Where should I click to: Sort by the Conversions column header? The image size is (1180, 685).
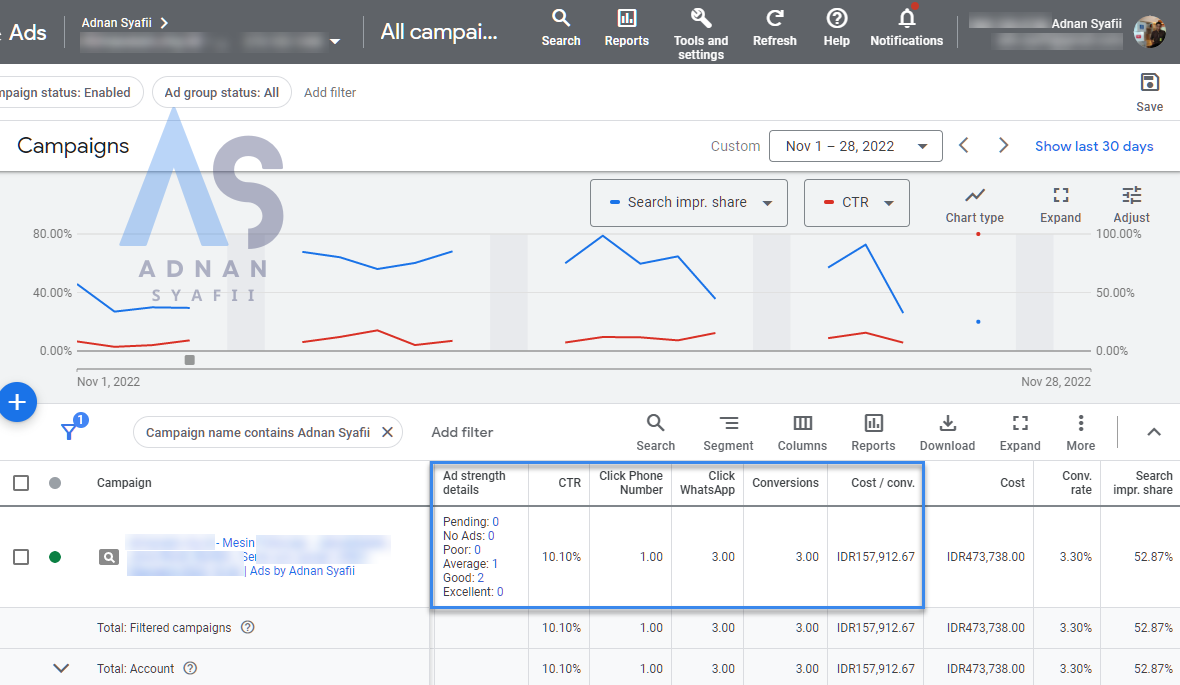[x=785, y=483]
